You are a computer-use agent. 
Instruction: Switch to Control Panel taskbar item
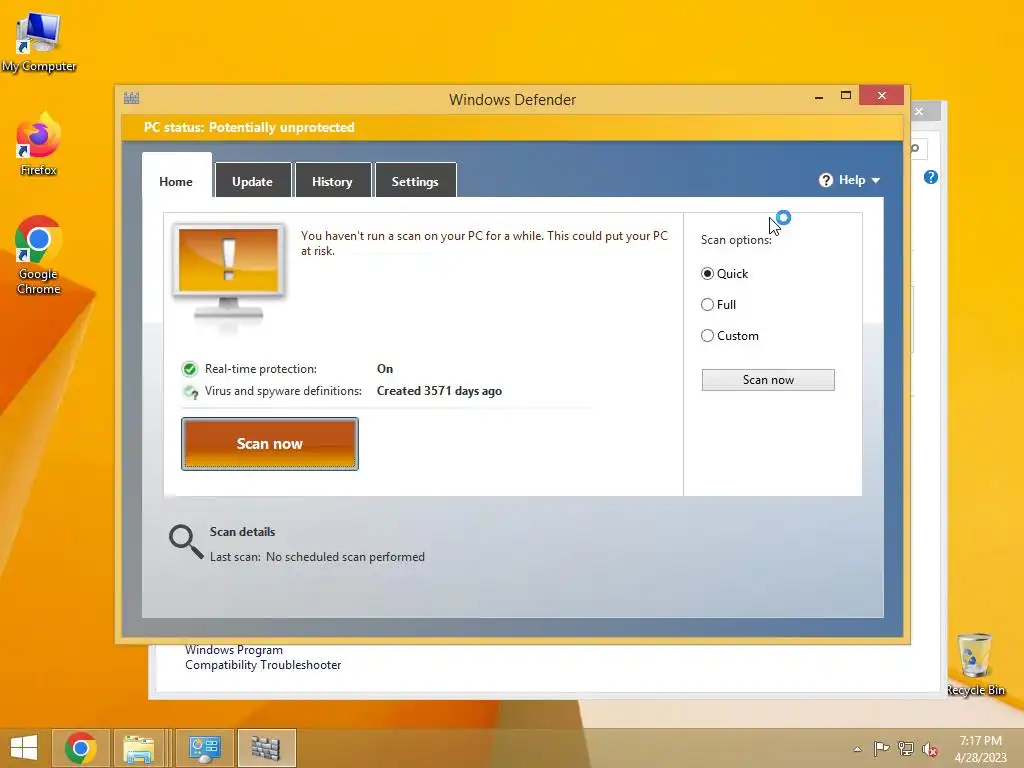(x=204, y=748)
